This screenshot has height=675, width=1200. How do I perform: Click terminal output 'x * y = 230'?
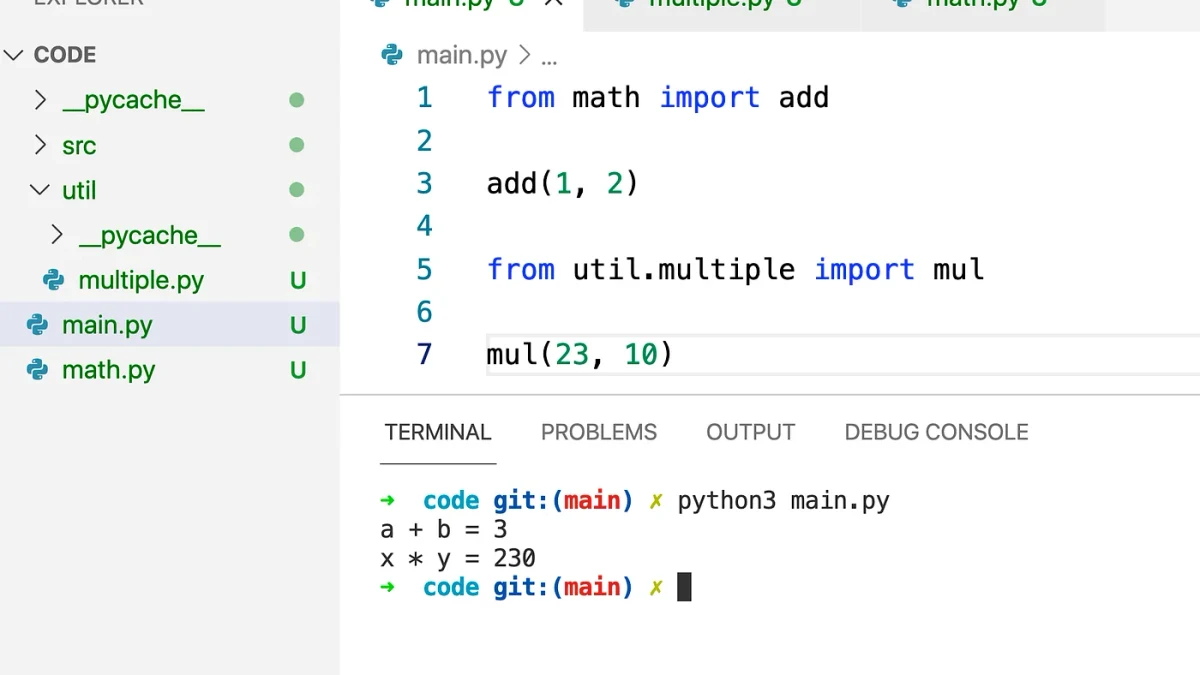(458, 558)
